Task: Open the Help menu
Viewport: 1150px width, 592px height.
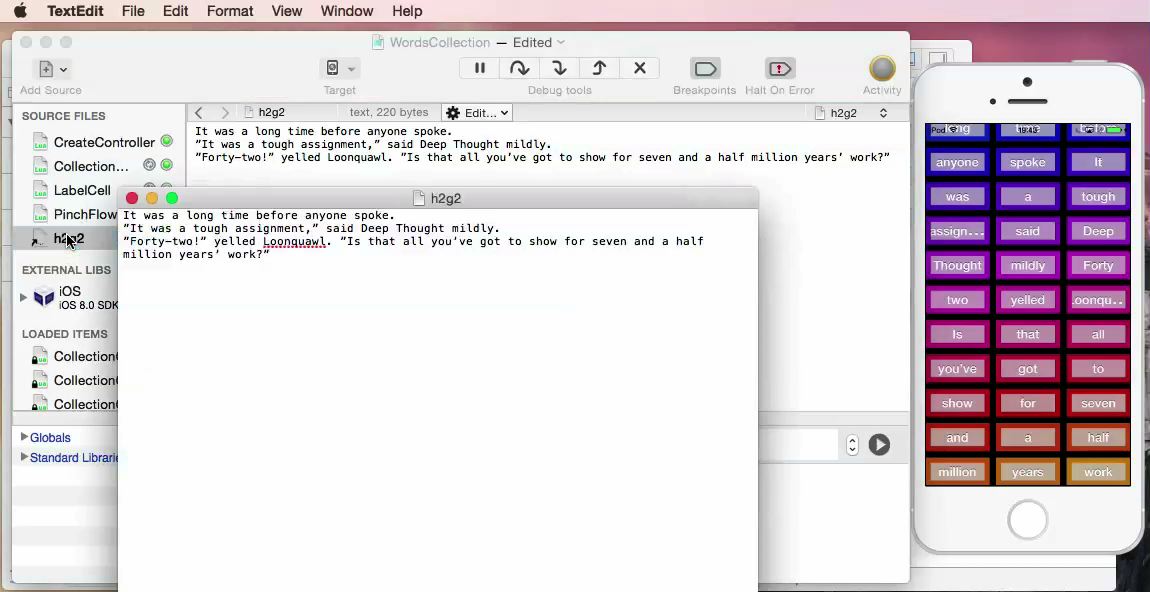Action: tap(407, 11)
